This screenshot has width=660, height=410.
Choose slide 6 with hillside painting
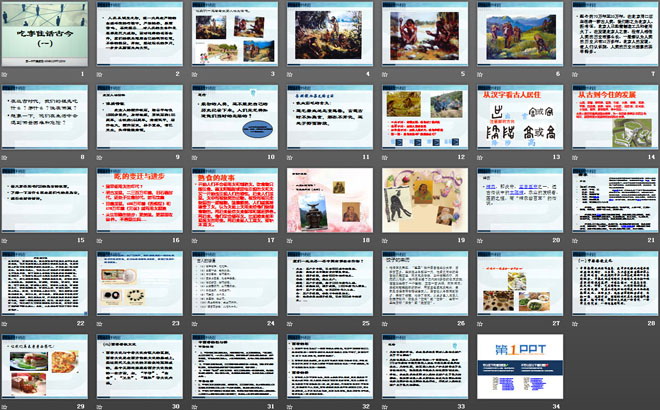pos(520,34)
